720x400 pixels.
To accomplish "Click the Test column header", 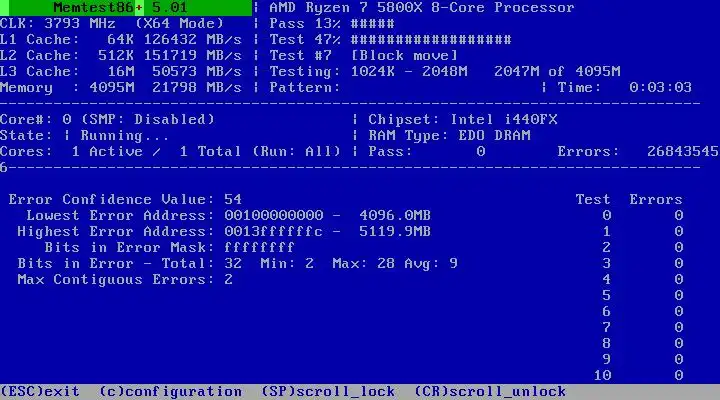I will pos(593,199).
